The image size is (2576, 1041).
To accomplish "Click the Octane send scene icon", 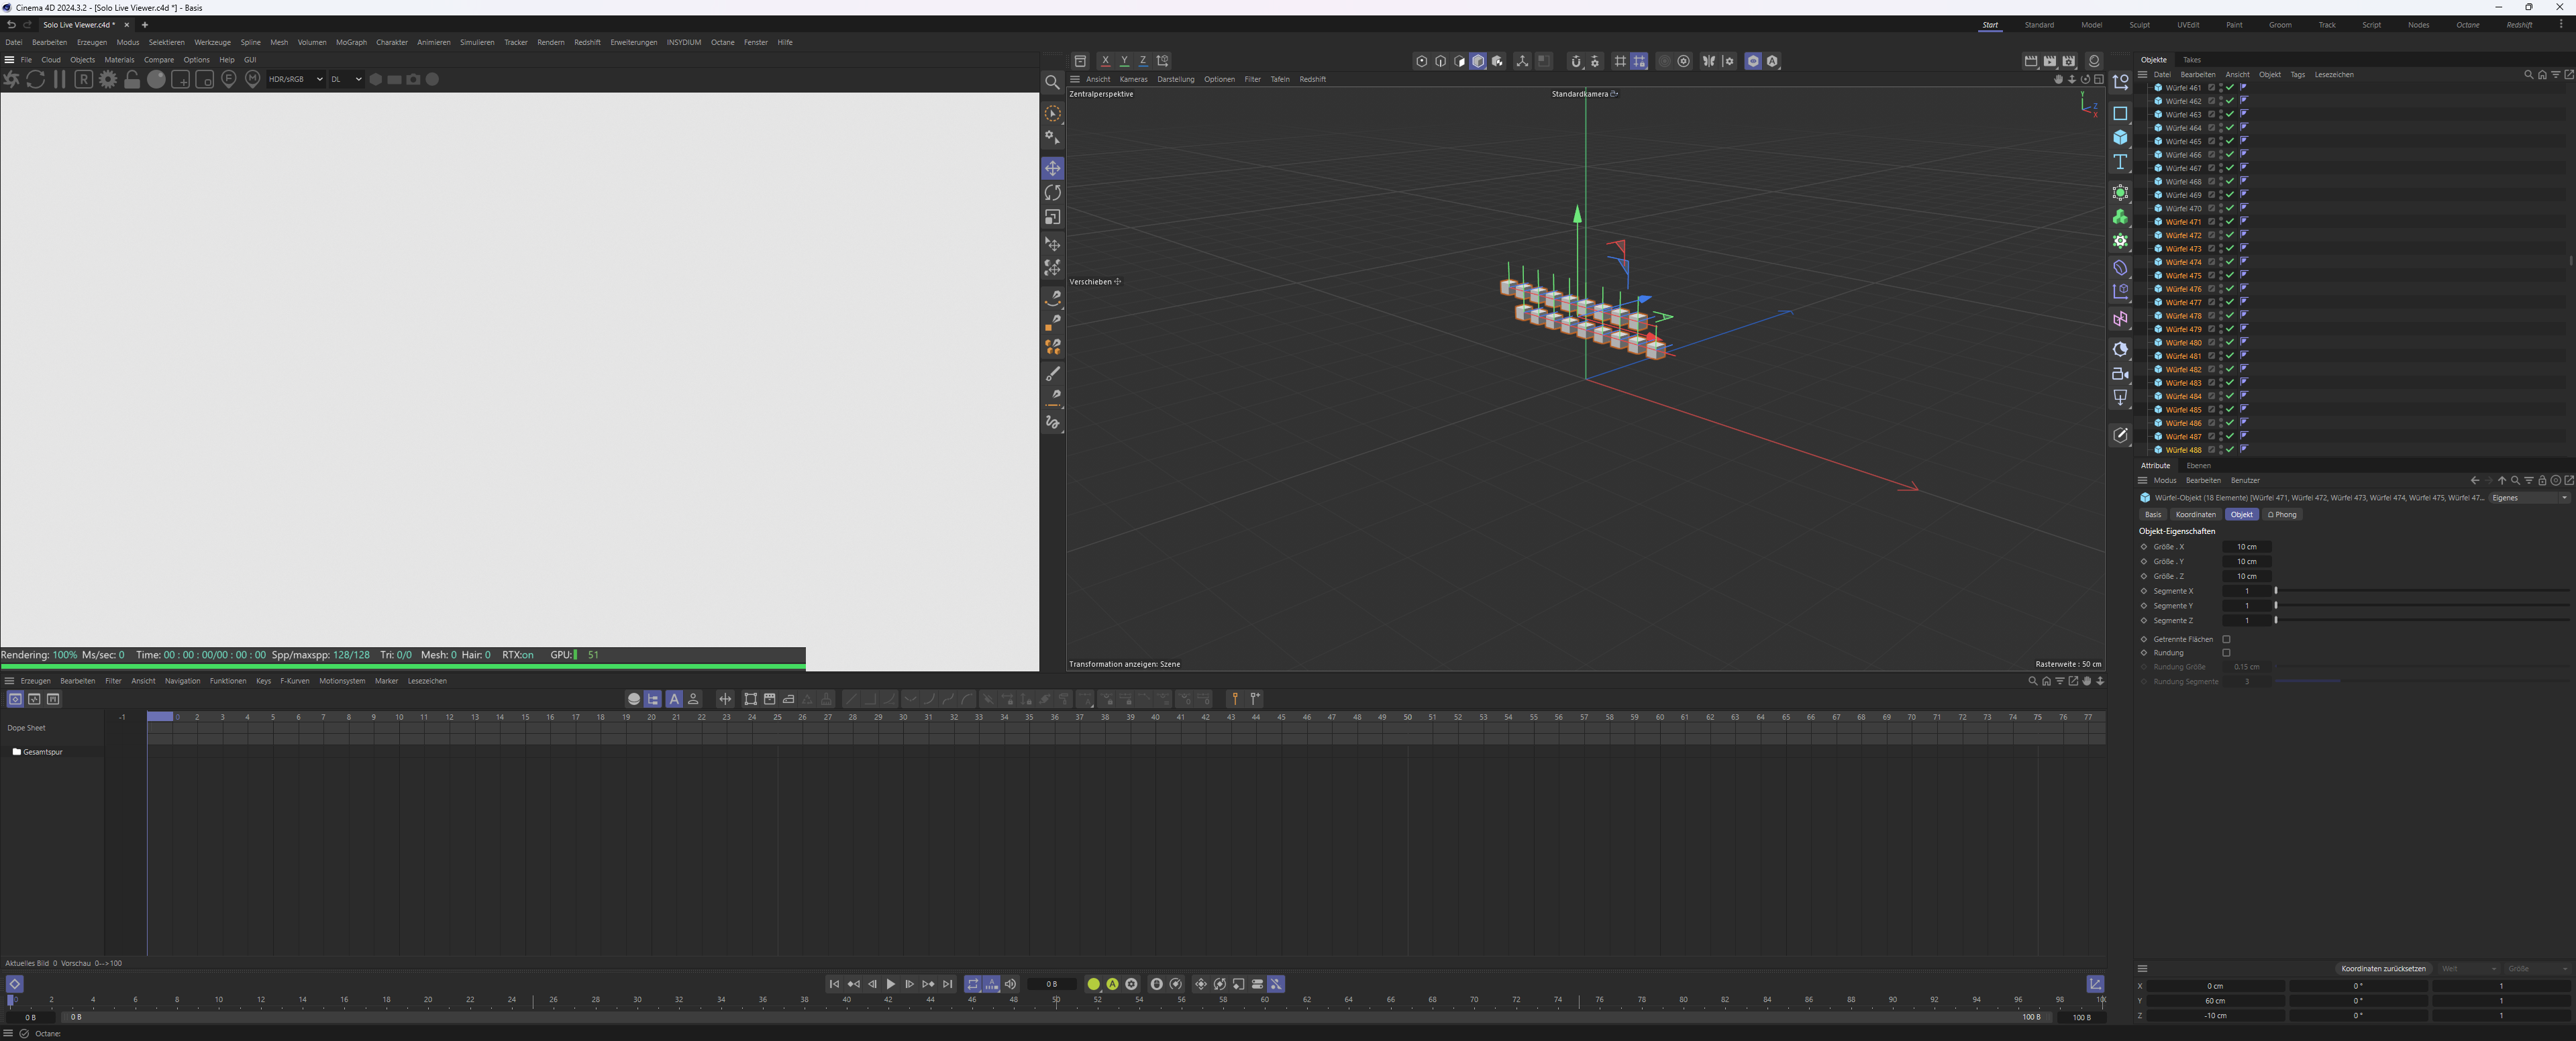I will click(12, 79).
